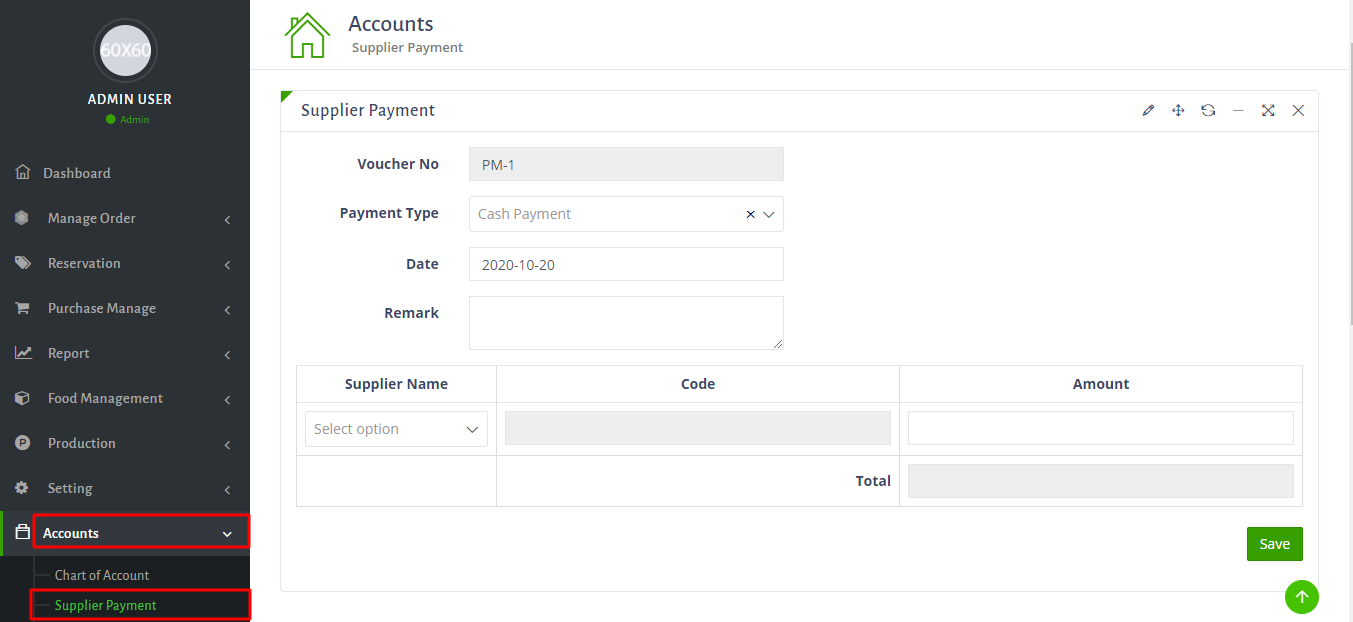Click the Amount input field

pyautogui.click(x=1100, y=428)
